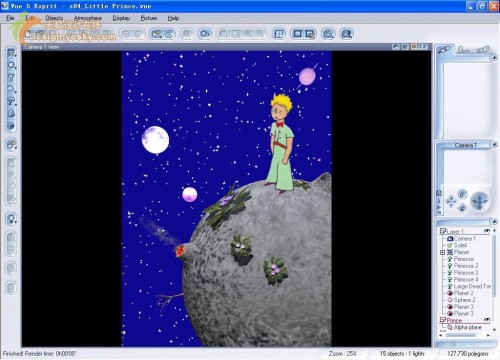Screen dimensions: 500x360
Task: Expand the Planet group in tree
Action: 443,252
